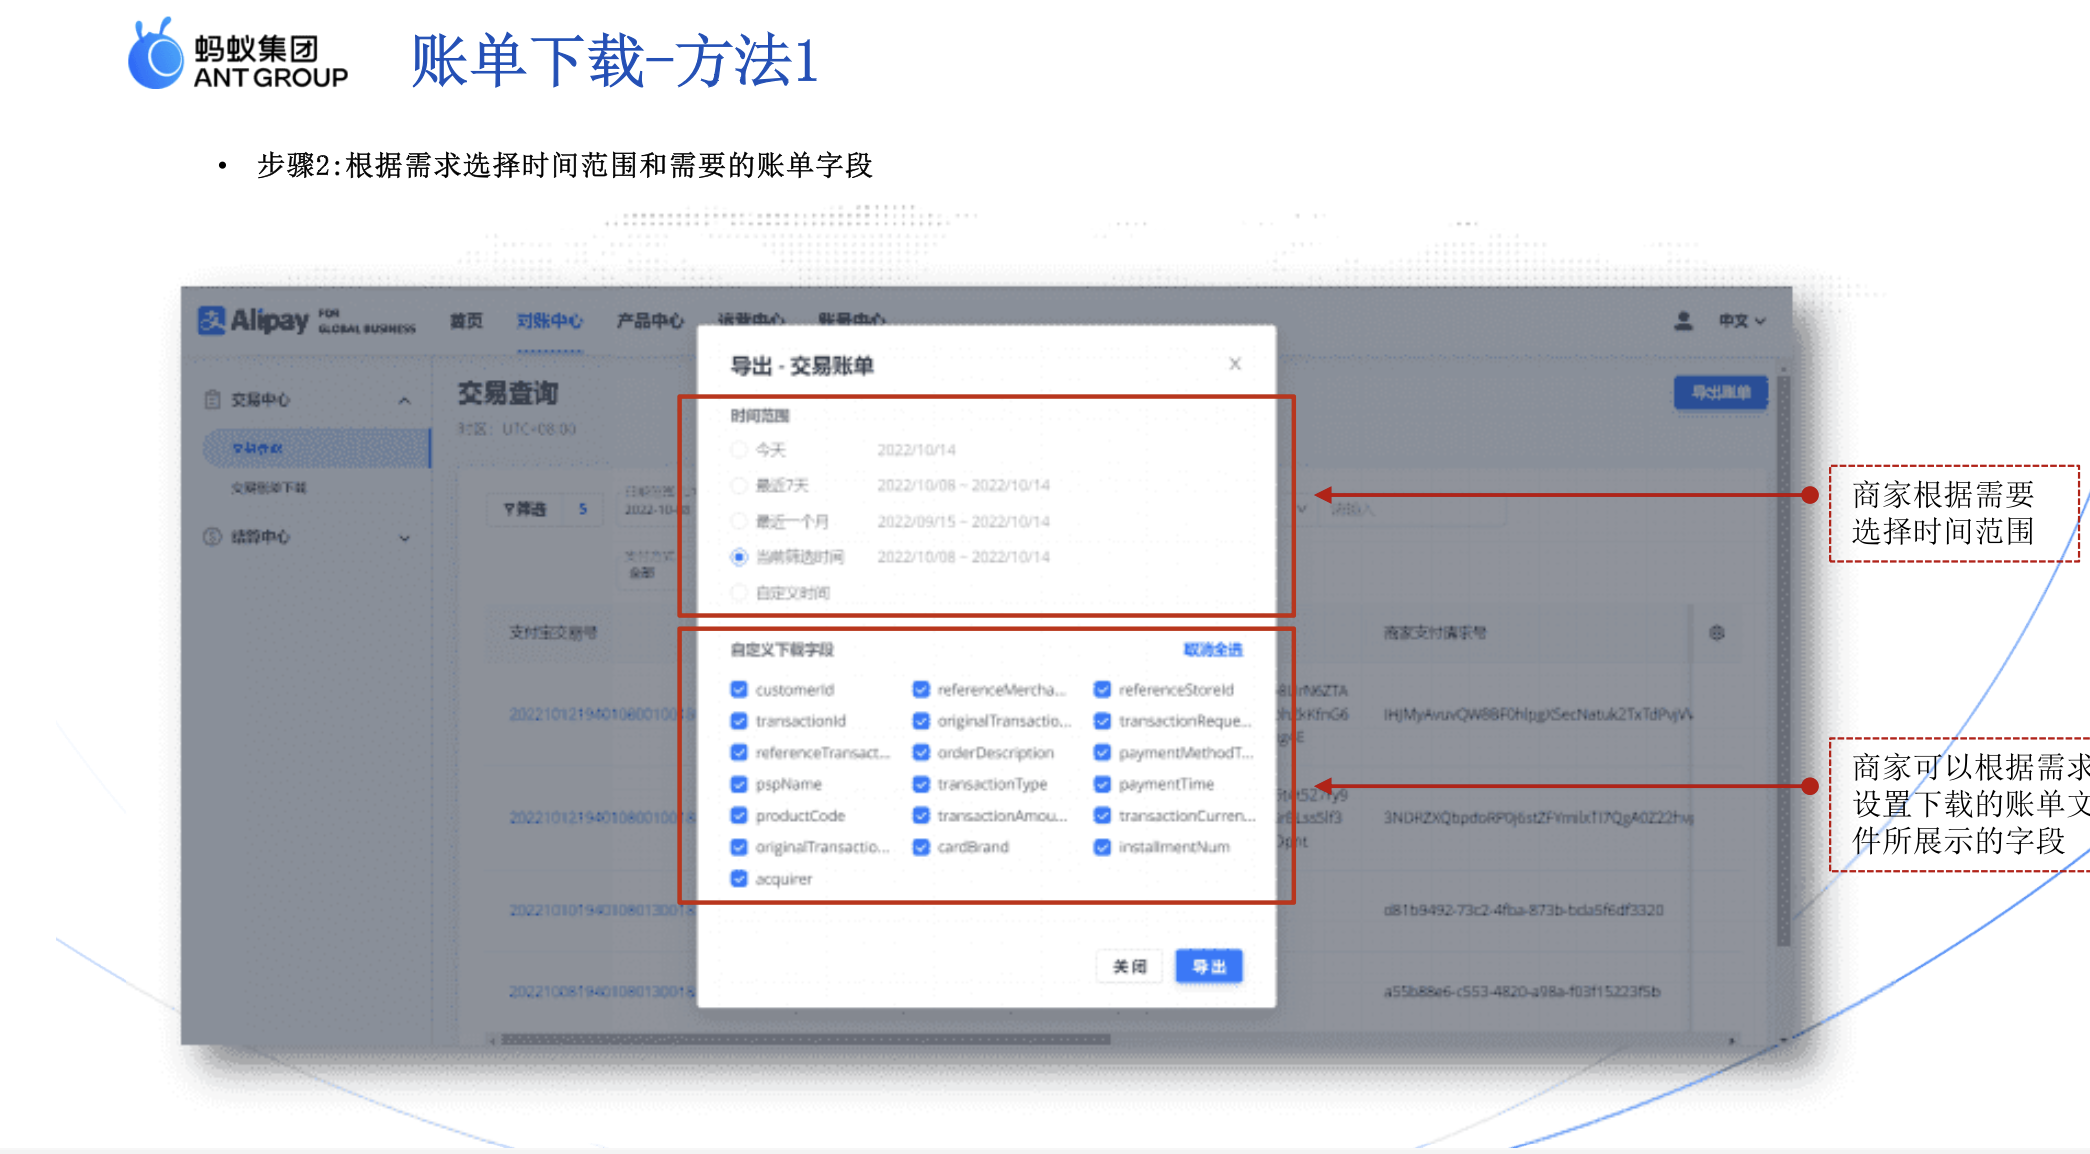Click the table settings gear icon
The height and width of the screenshot is (1154, 2090).
point(1716,633)
